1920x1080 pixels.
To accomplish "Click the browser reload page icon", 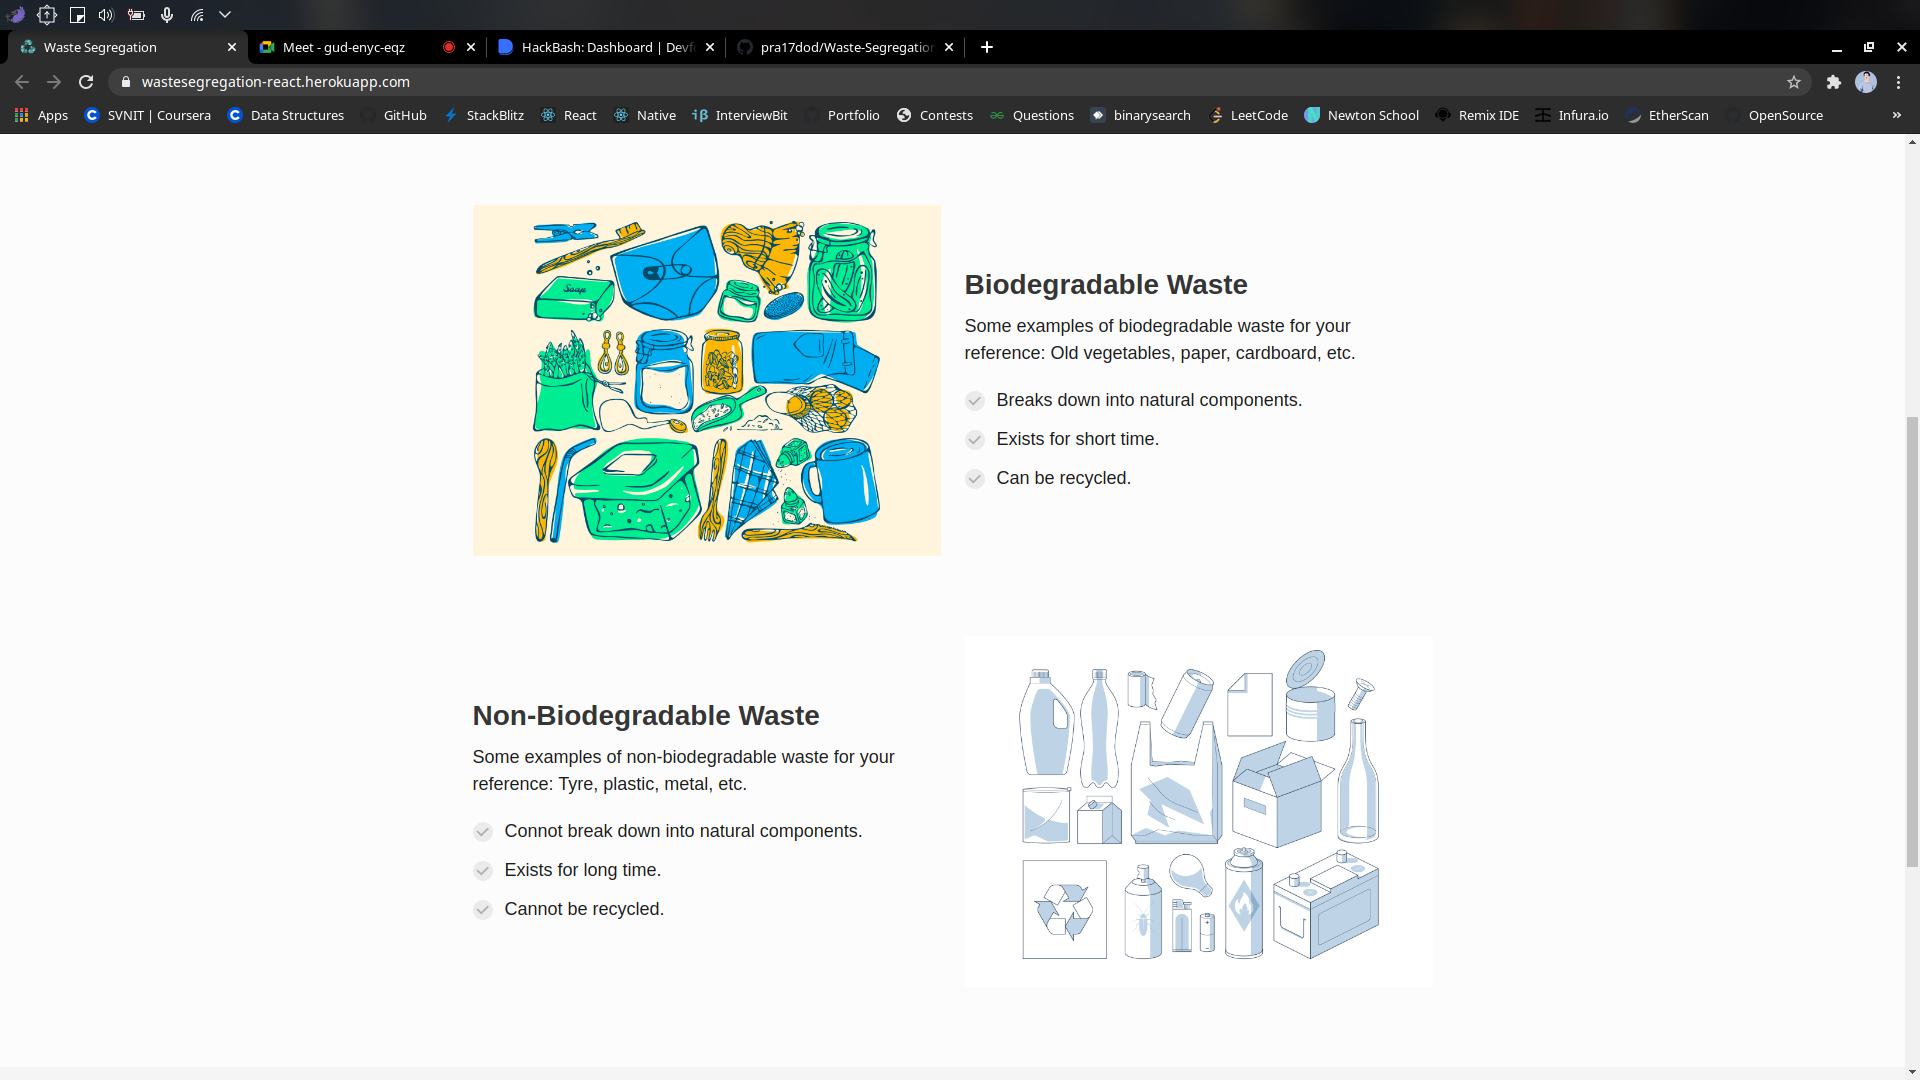I will click(86, 82).
